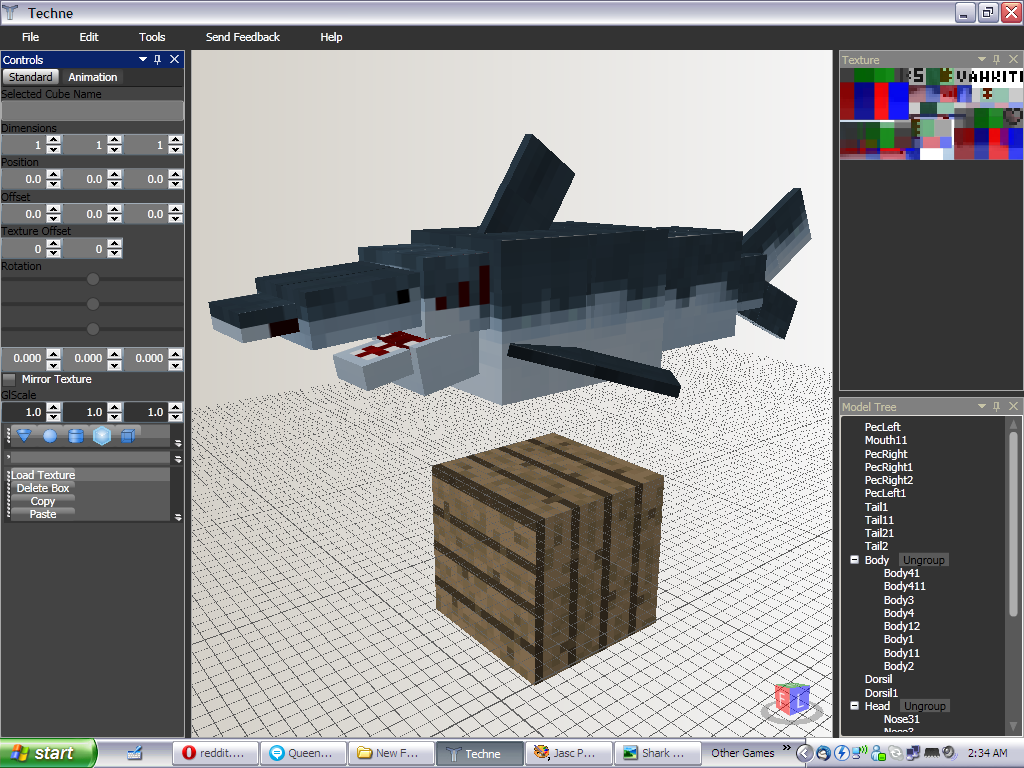Select the wireframe cube shape tool

(x=129, y=434)
